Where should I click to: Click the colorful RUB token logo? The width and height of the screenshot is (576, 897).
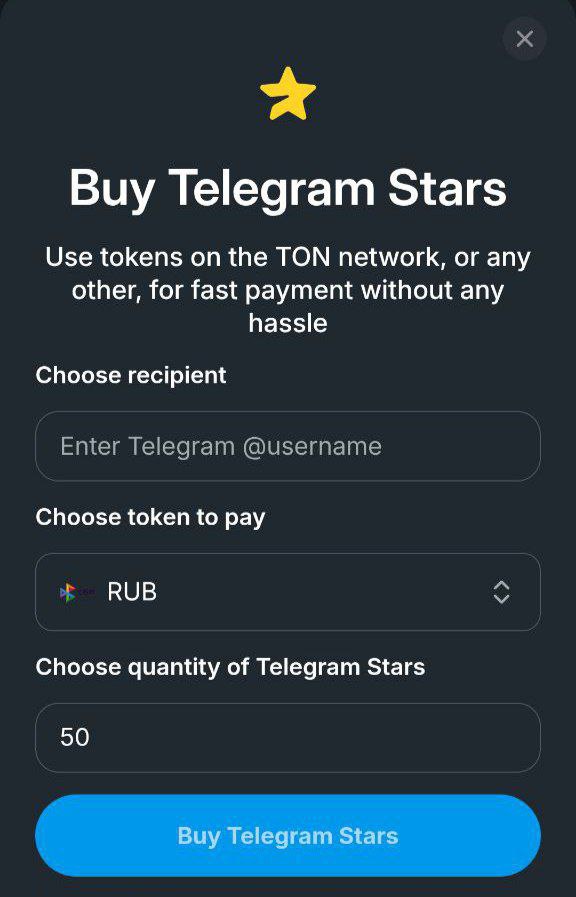(x=69, y=592)
